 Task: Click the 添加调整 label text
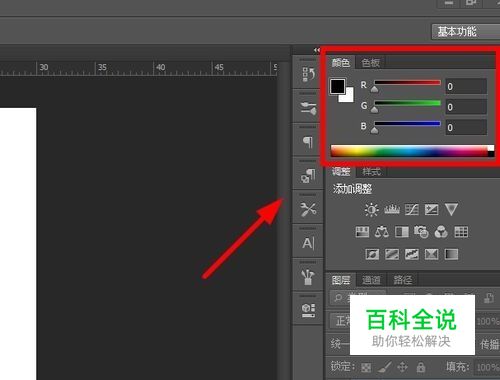[x=352, y=189]
